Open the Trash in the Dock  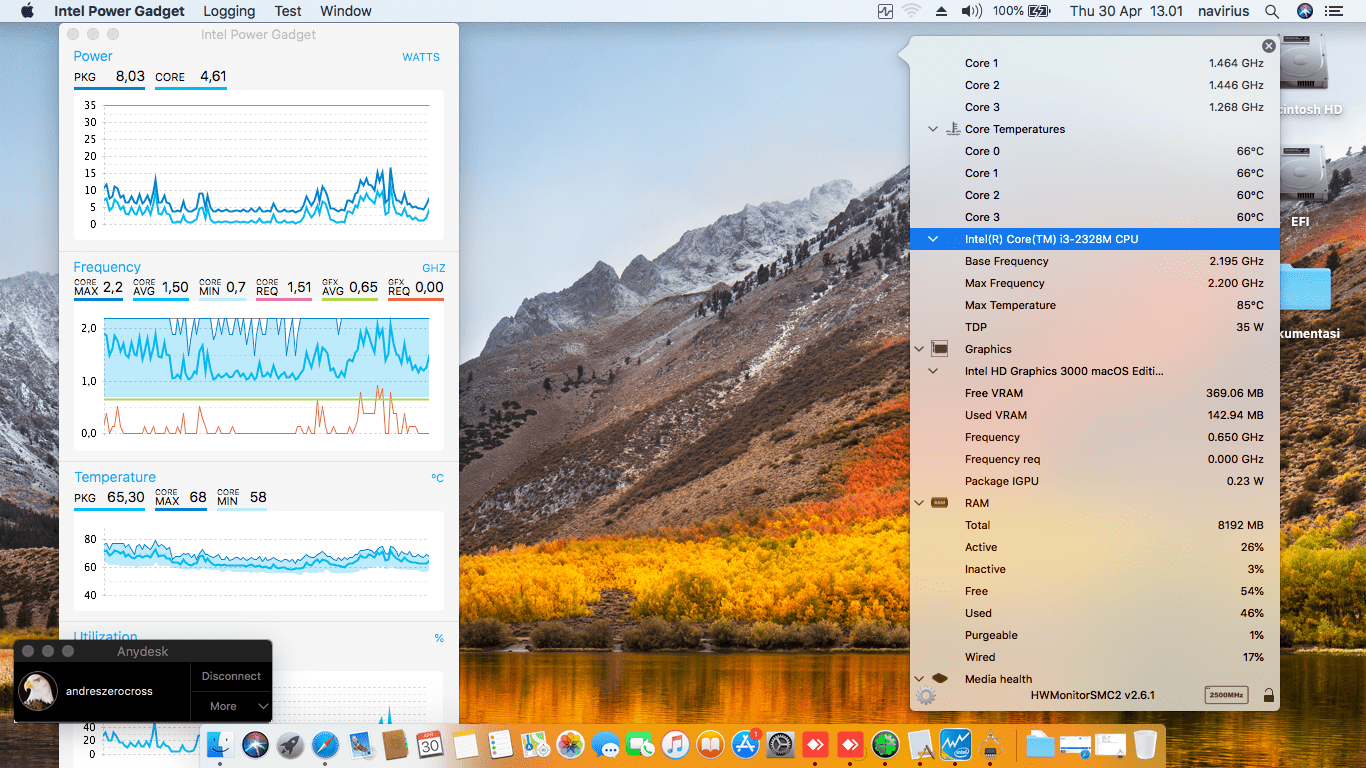tap(1145, 744)
